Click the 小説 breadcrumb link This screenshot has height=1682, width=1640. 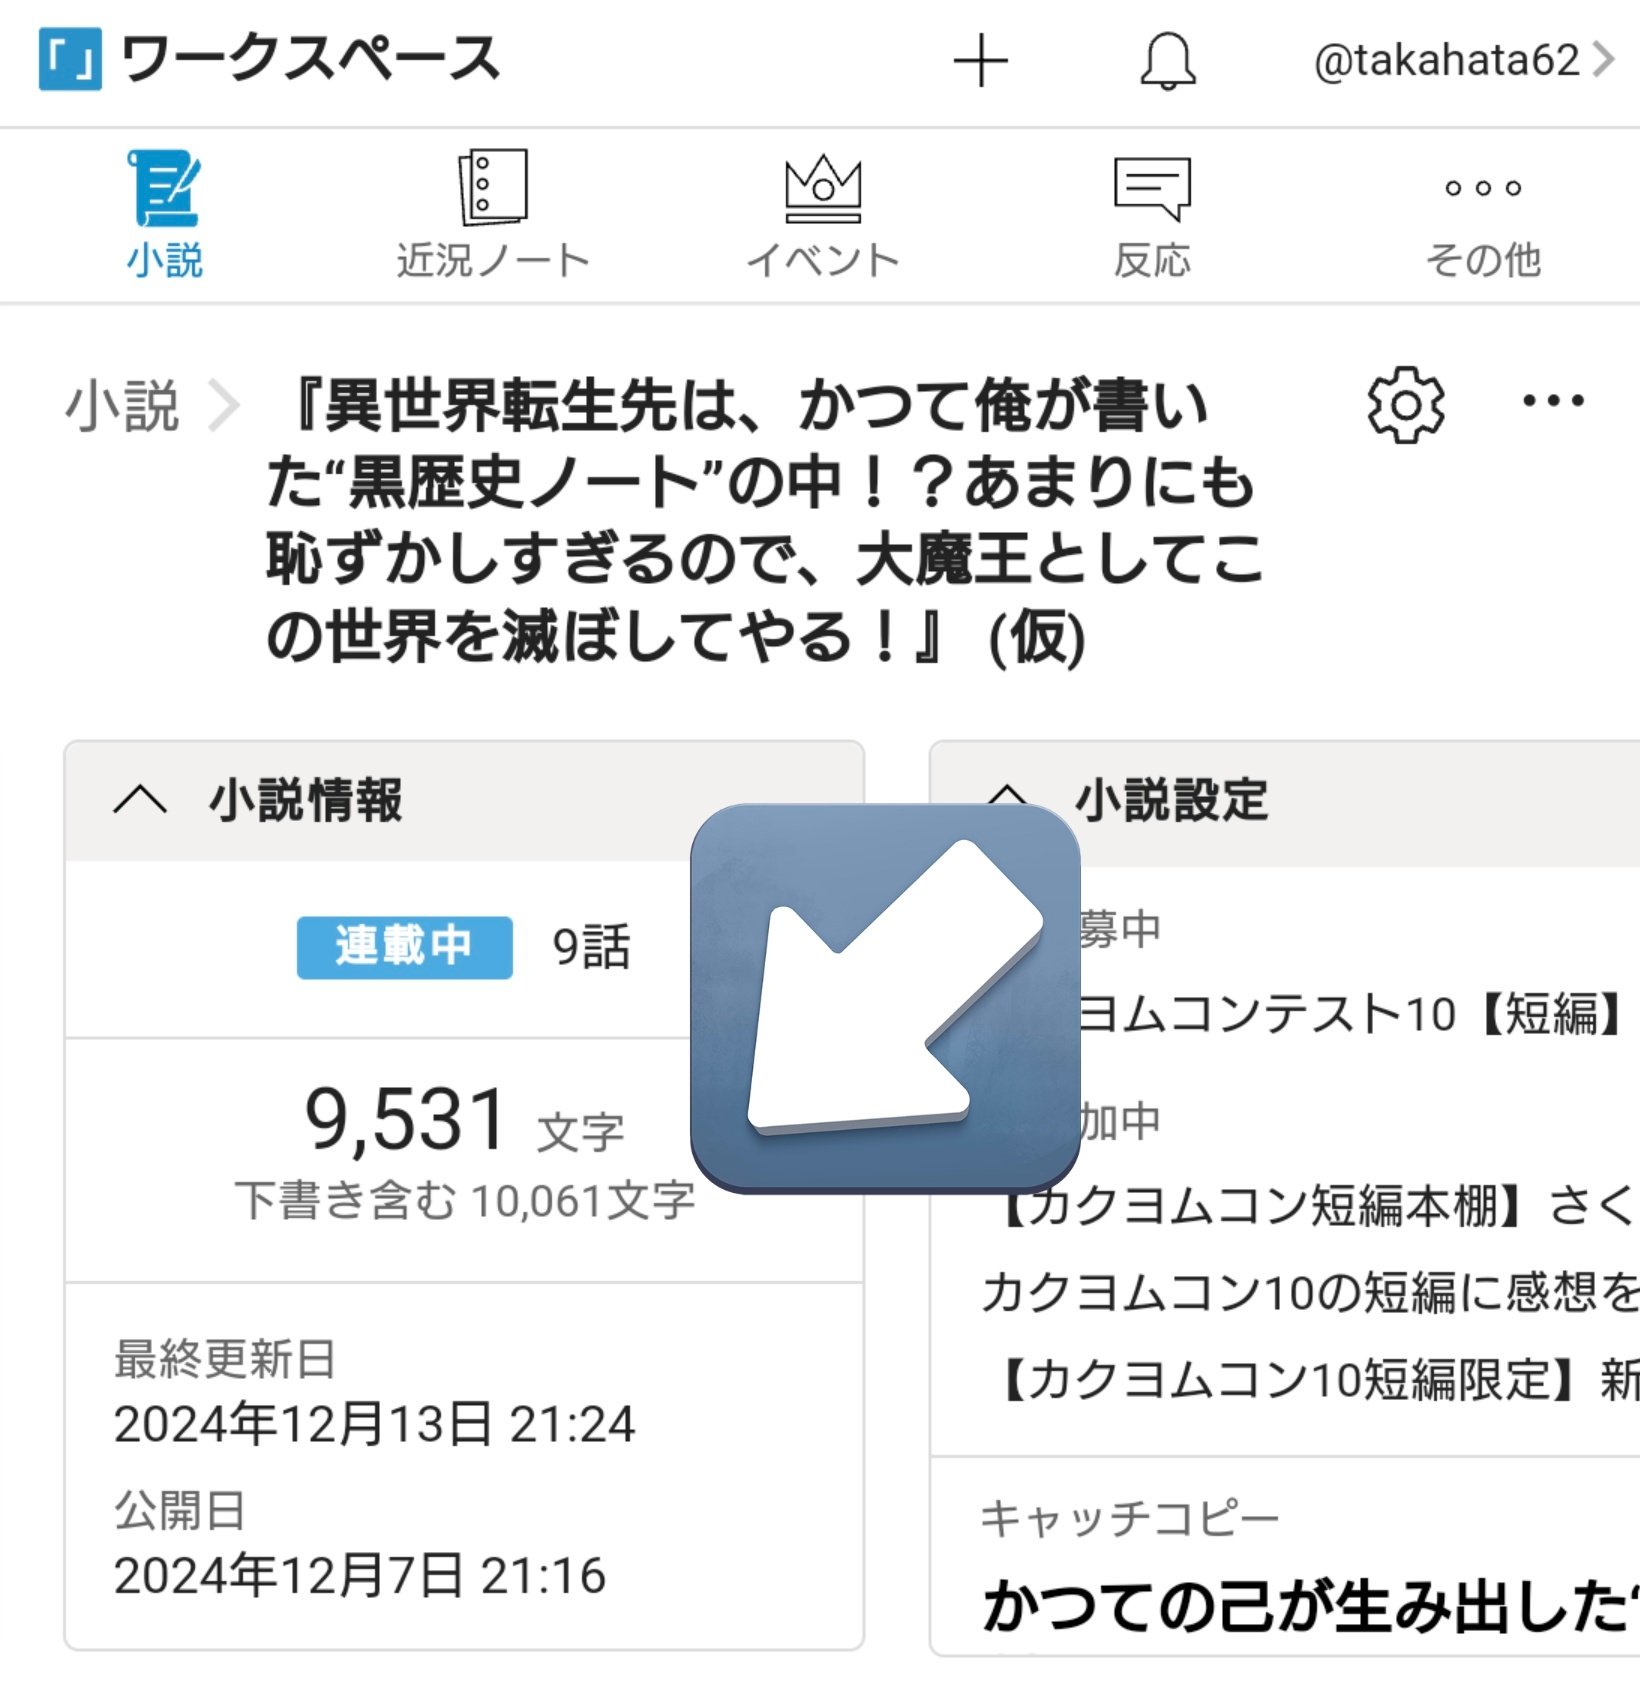click(122, 407)
